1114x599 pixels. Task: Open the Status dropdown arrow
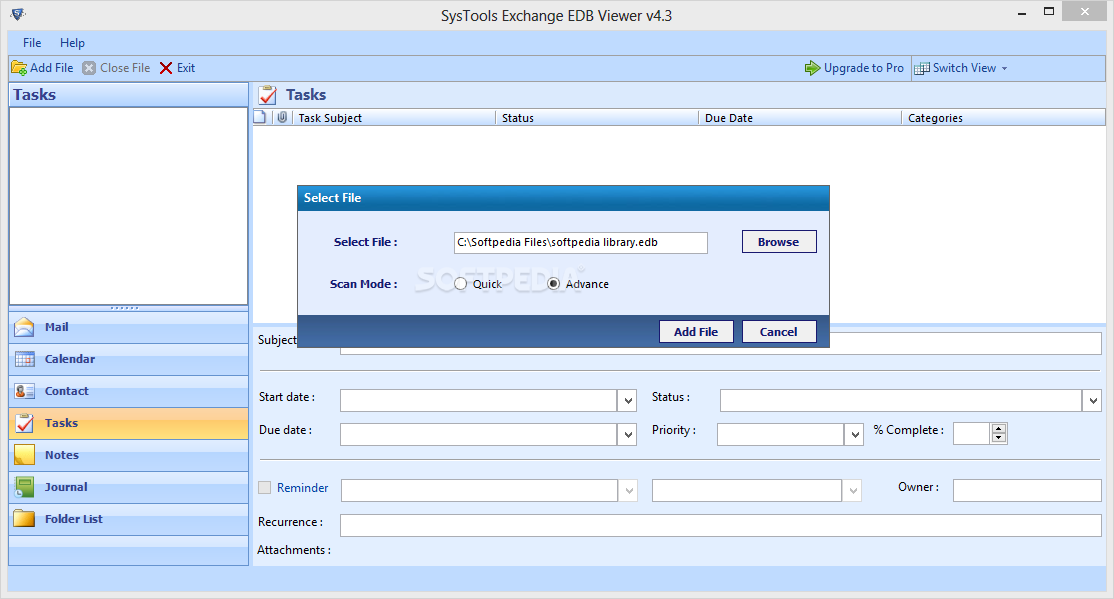point(1092,401)
